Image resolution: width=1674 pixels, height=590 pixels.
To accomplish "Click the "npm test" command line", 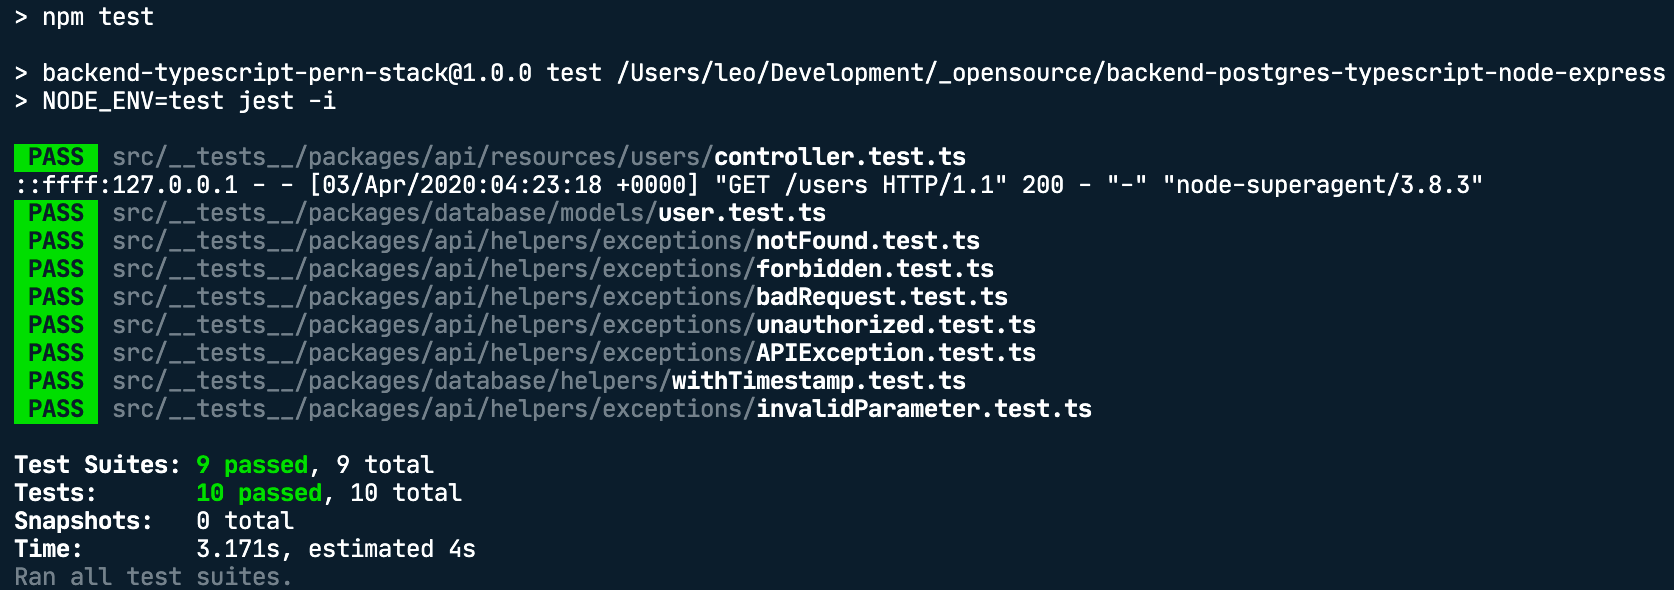I will (98, 17).
